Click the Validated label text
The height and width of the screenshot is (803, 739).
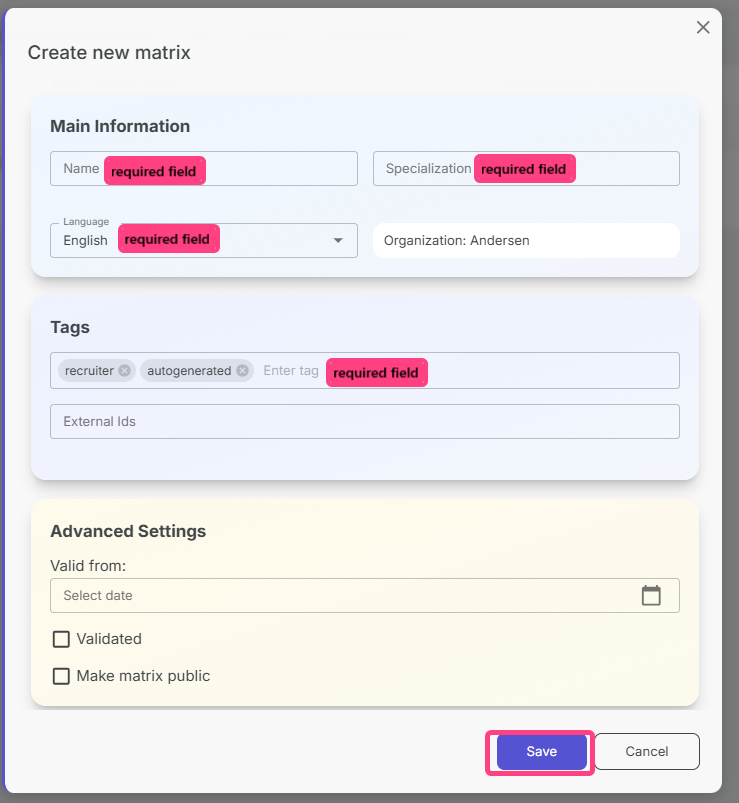point(109,639)
